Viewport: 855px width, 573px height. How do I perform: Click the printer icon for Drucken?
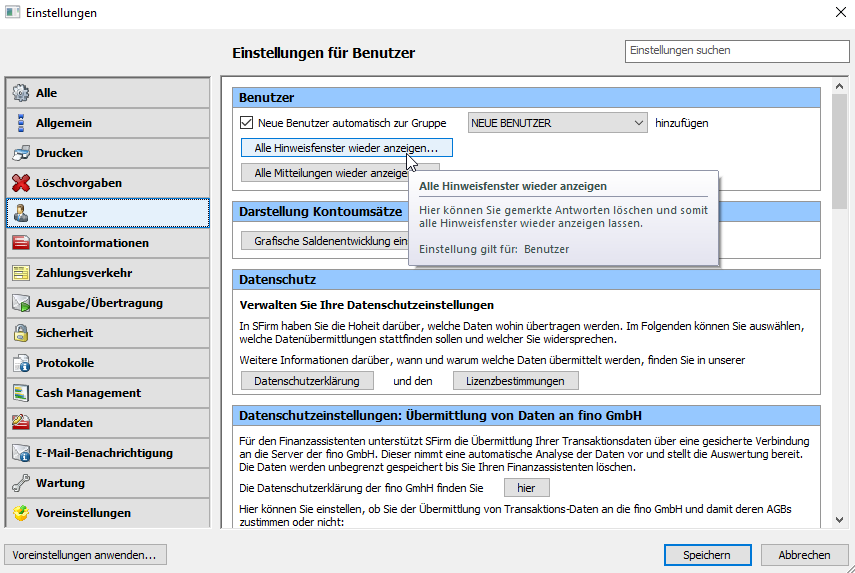pos(21,153)
